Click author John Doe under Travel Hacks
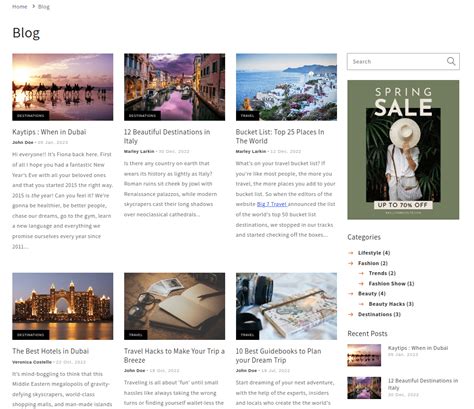Screen dimensions: 474x409 point(135,371)
